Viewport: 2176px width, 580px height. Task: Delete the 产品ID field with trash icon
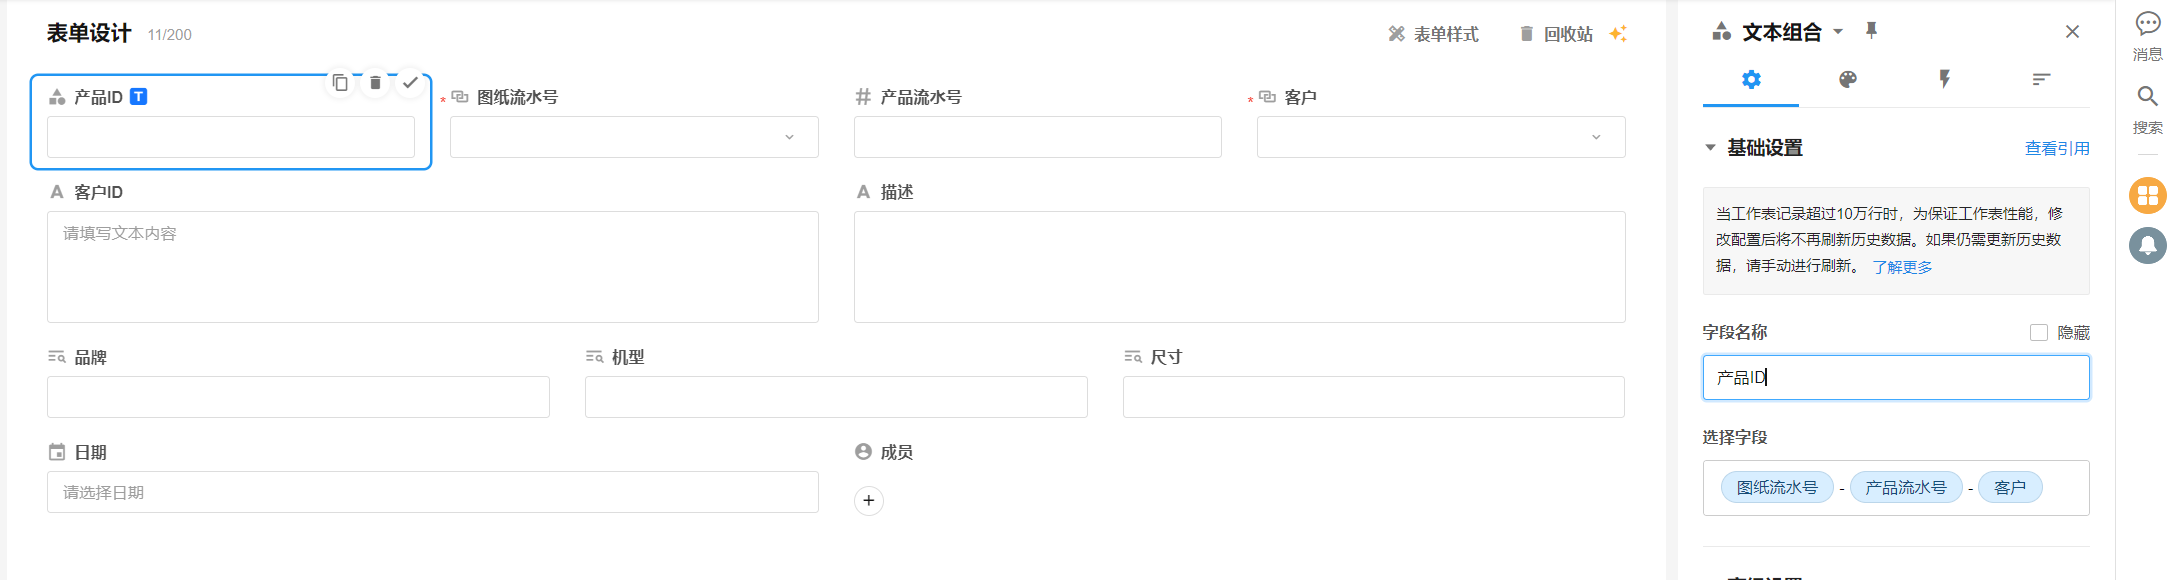375,83
